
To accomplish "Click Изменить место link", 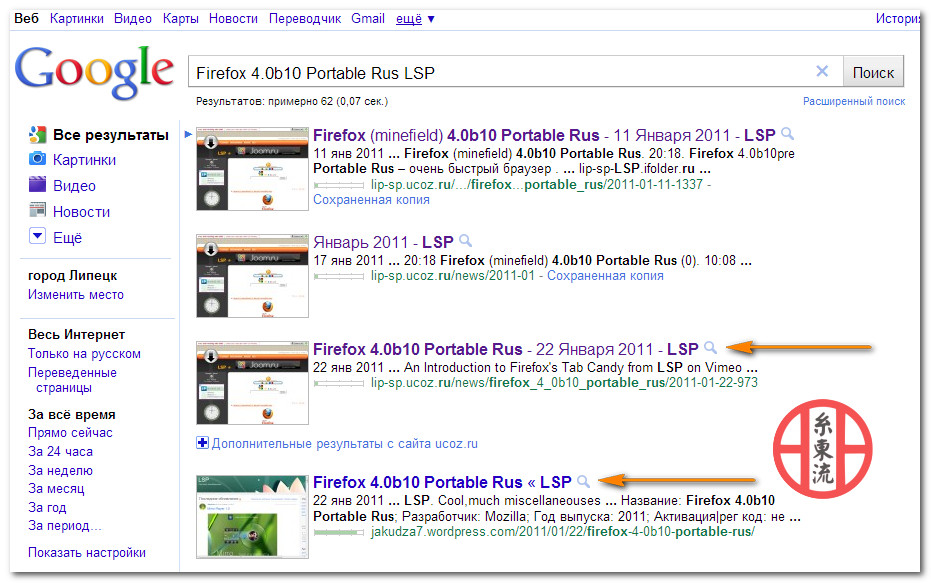I will click(x=76, y=294).
